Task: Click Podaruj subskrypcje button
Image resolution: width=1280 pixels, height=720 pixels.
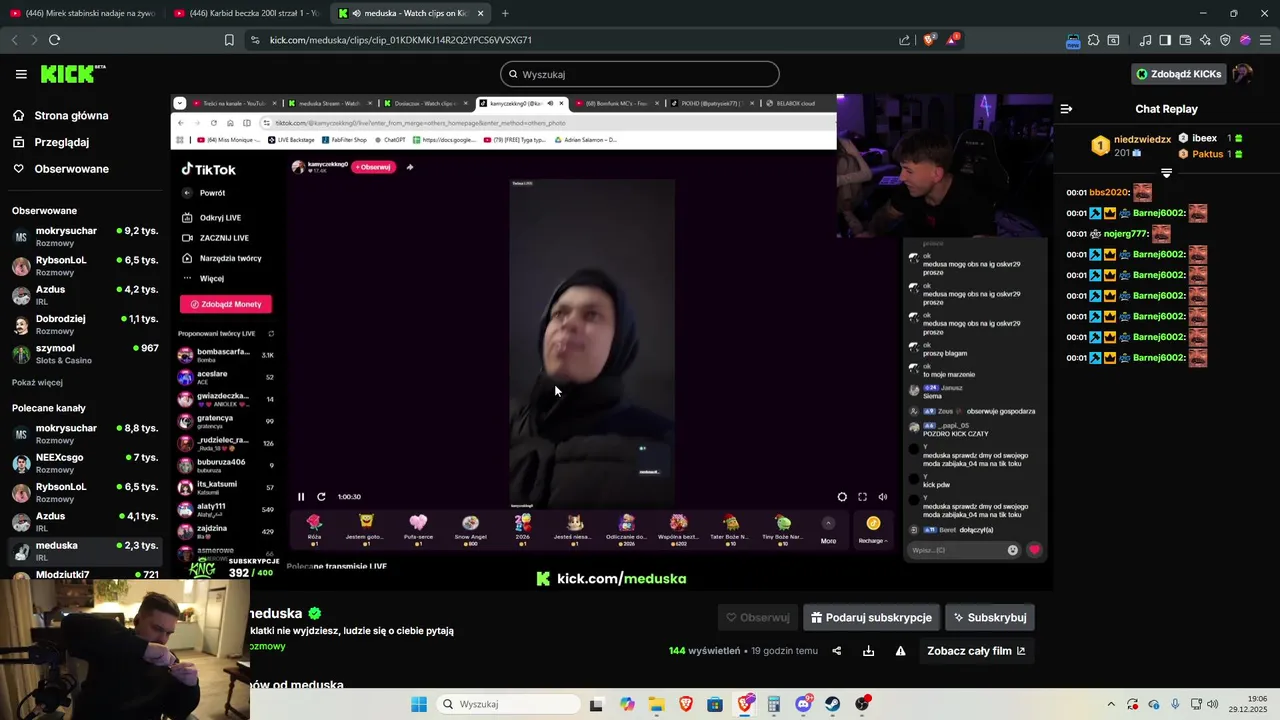Action: [x=871, y=618]
